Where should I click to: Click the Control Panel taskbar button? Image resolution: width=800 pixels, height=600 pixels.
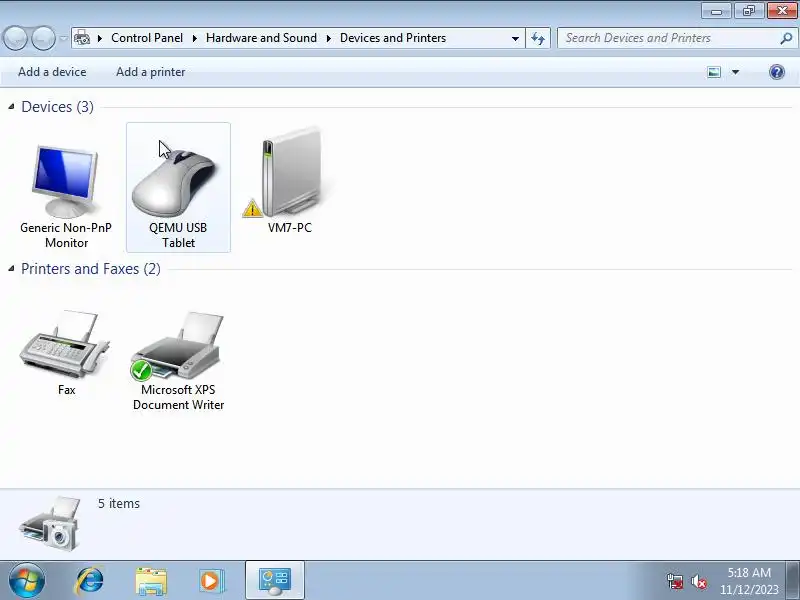tap(275, 581)
